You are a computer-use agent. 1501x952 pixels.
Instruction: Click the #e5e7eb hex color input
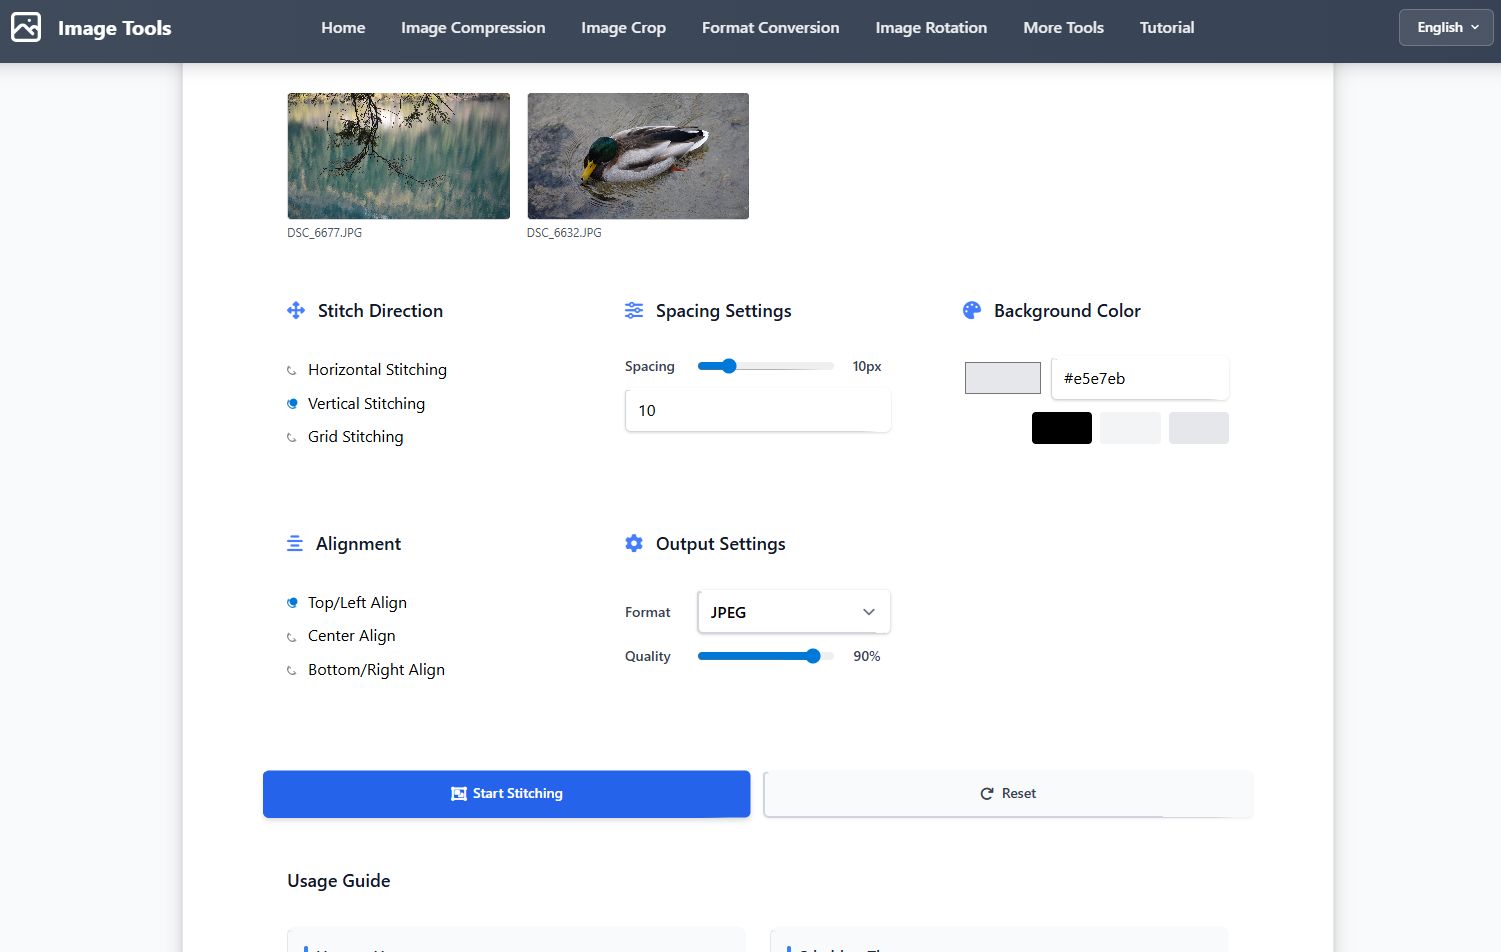(1140, 378)
